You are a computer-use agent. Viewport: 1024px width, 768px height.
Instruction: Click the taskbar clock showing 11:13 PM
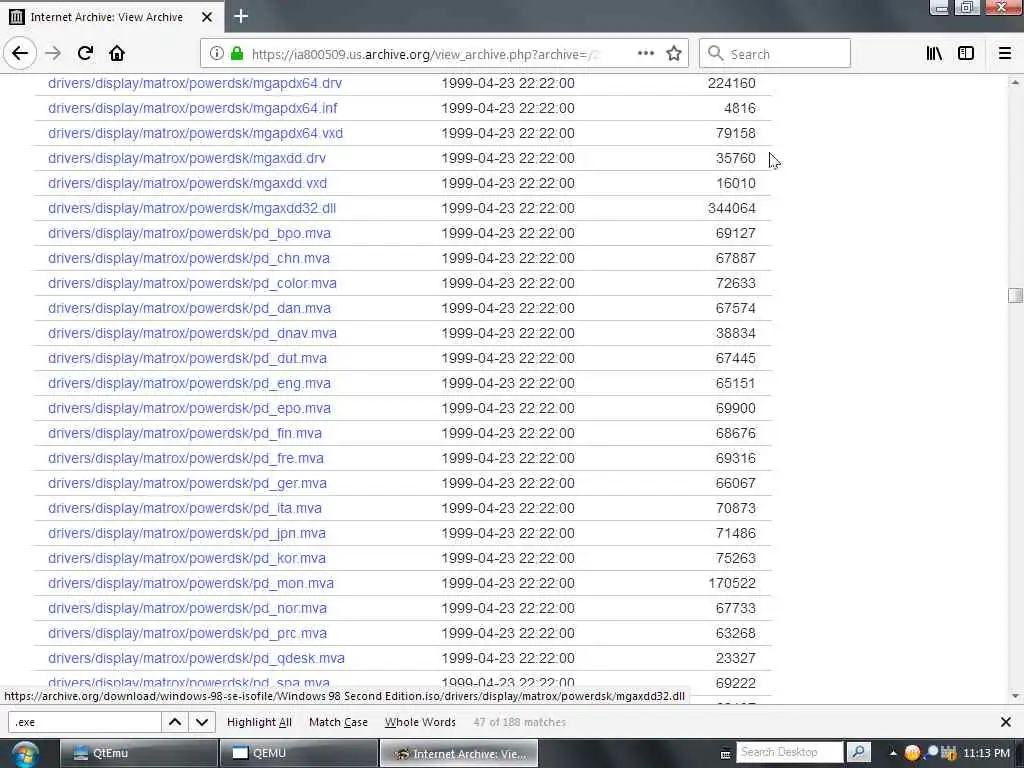pyautogui.click(x=986, y=753)
